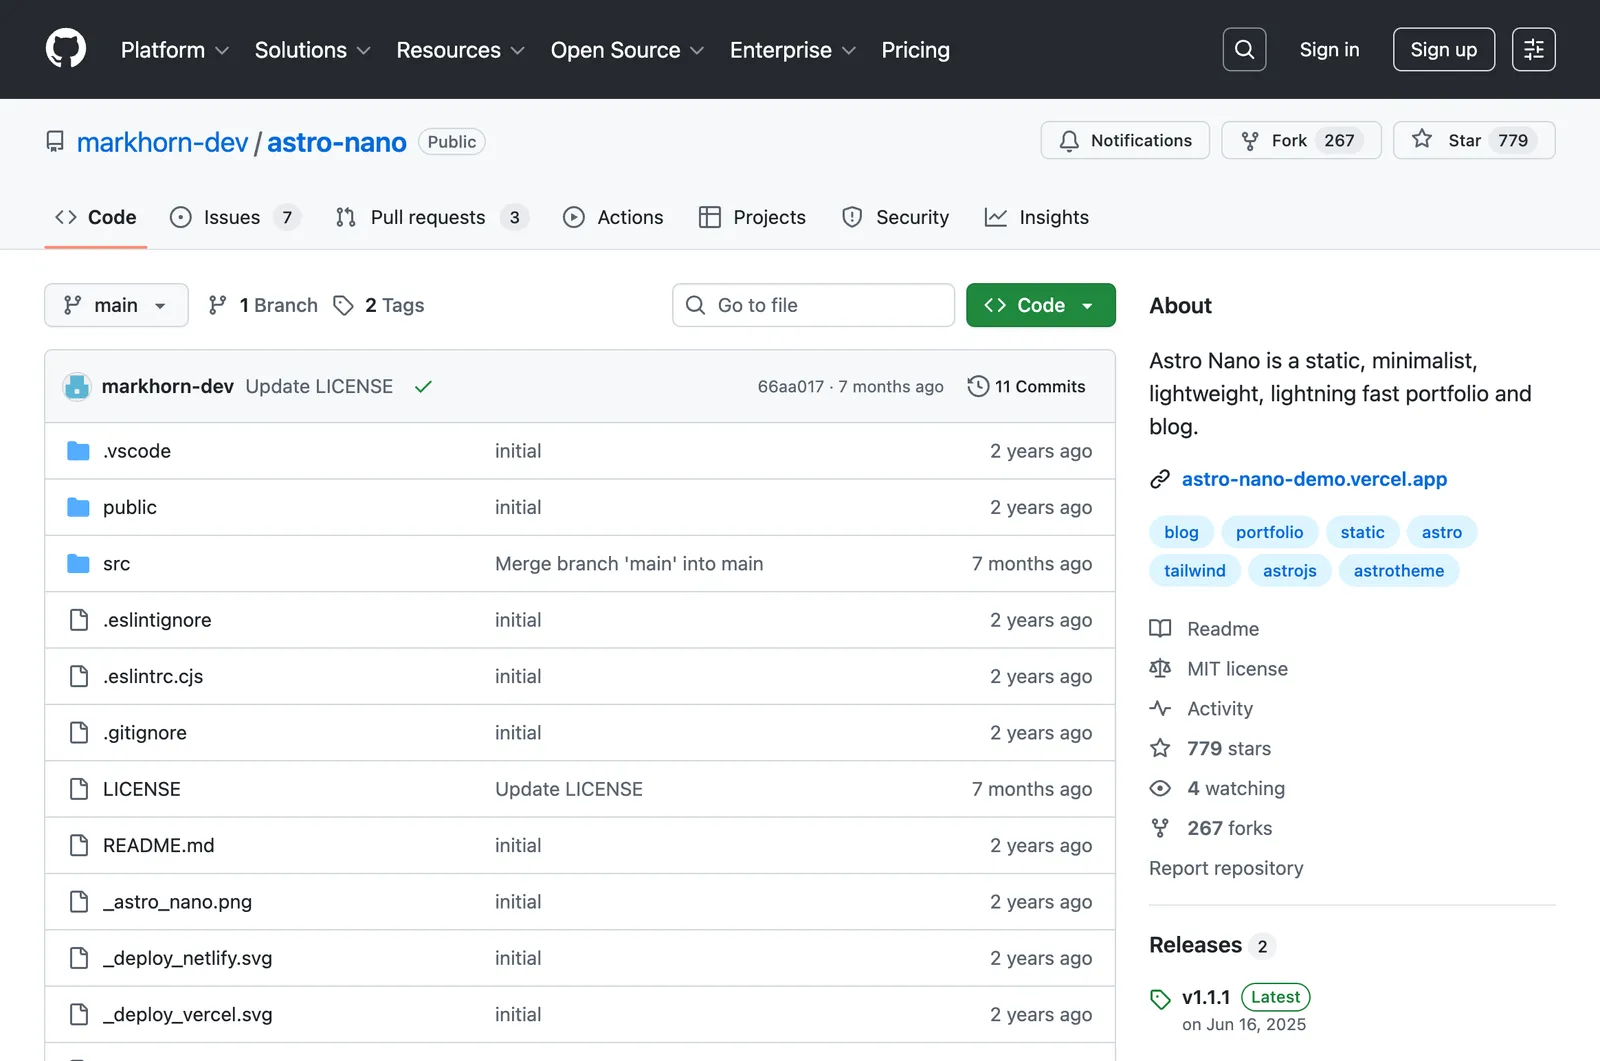Click file icon next to README.md
Screen dimensions: 1600x1061
pyautogui.click(x=78, y=845)
